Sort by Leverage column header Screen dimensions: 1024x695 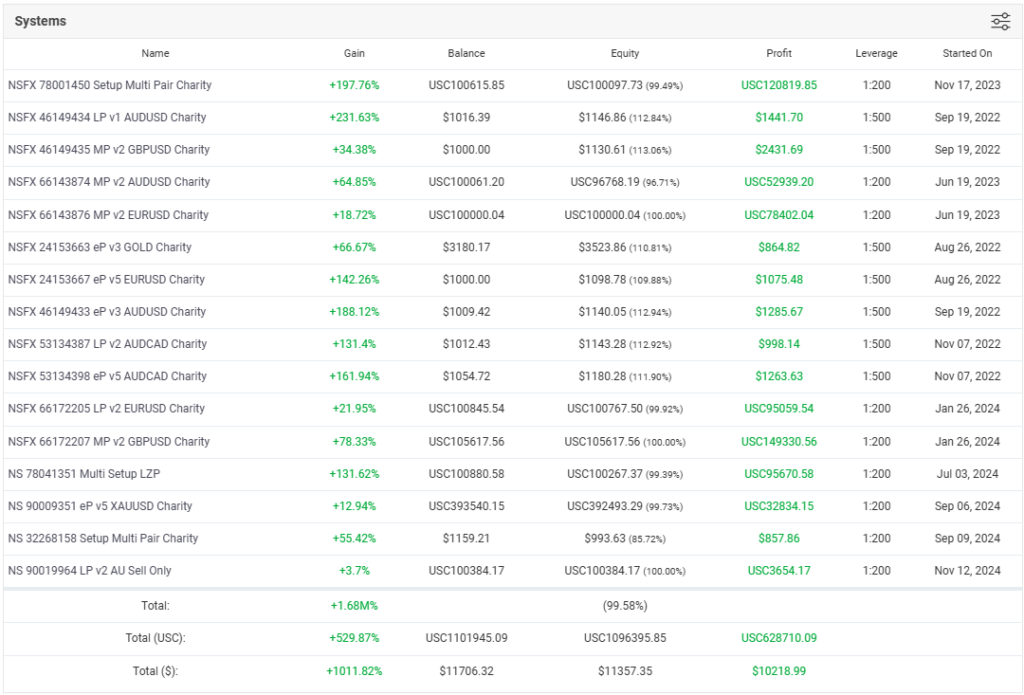click(876, 54)
